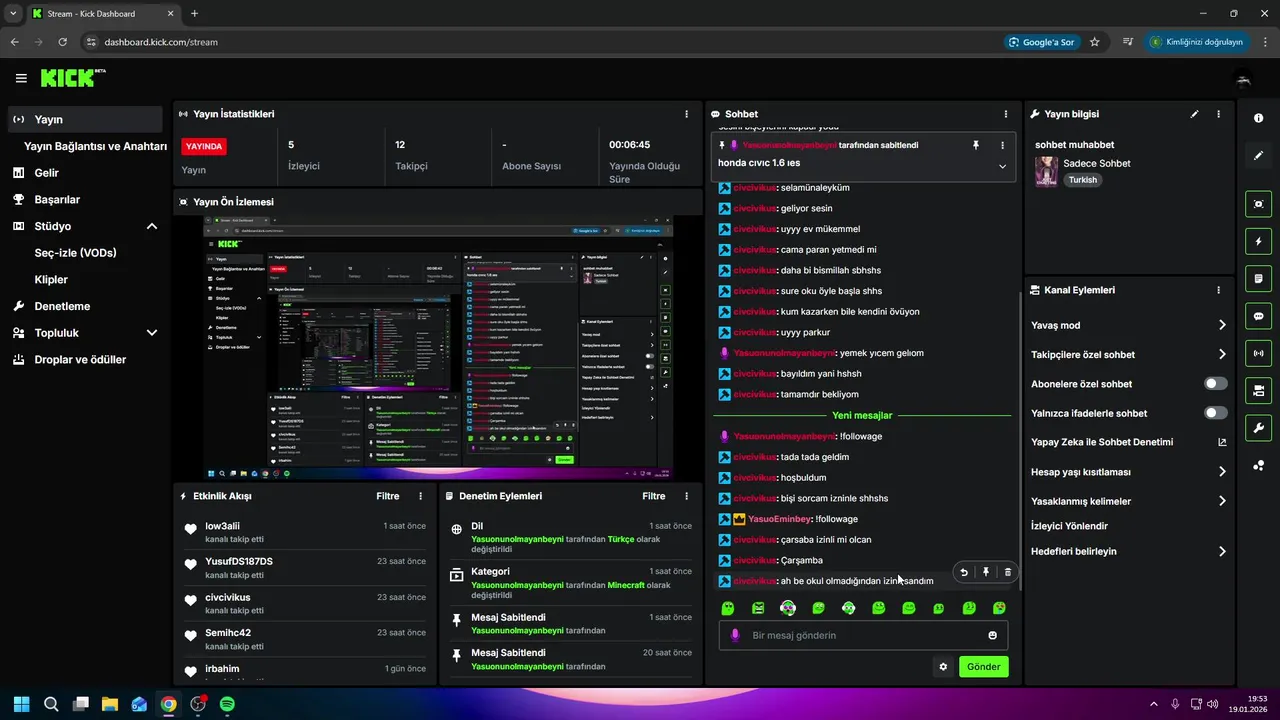Toggle the channel actions widget icon in sidebar
Image resolution: width=1280 pixels, height=720 pixels.
pyautogui.click(x=1258, y=390)
